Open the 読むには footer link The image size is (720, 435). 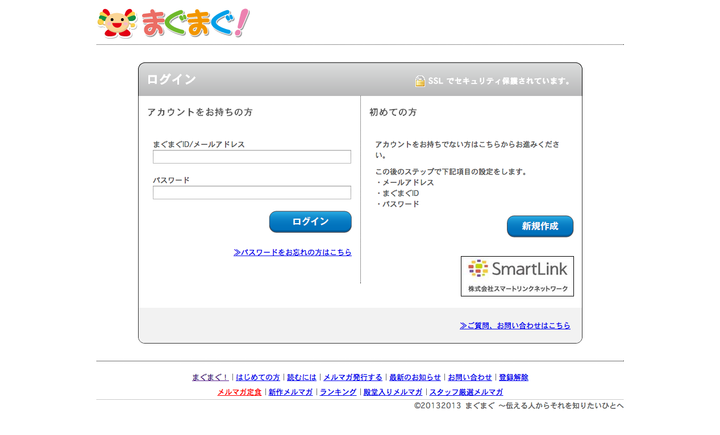pyautogui.click(x=302, y=377)
